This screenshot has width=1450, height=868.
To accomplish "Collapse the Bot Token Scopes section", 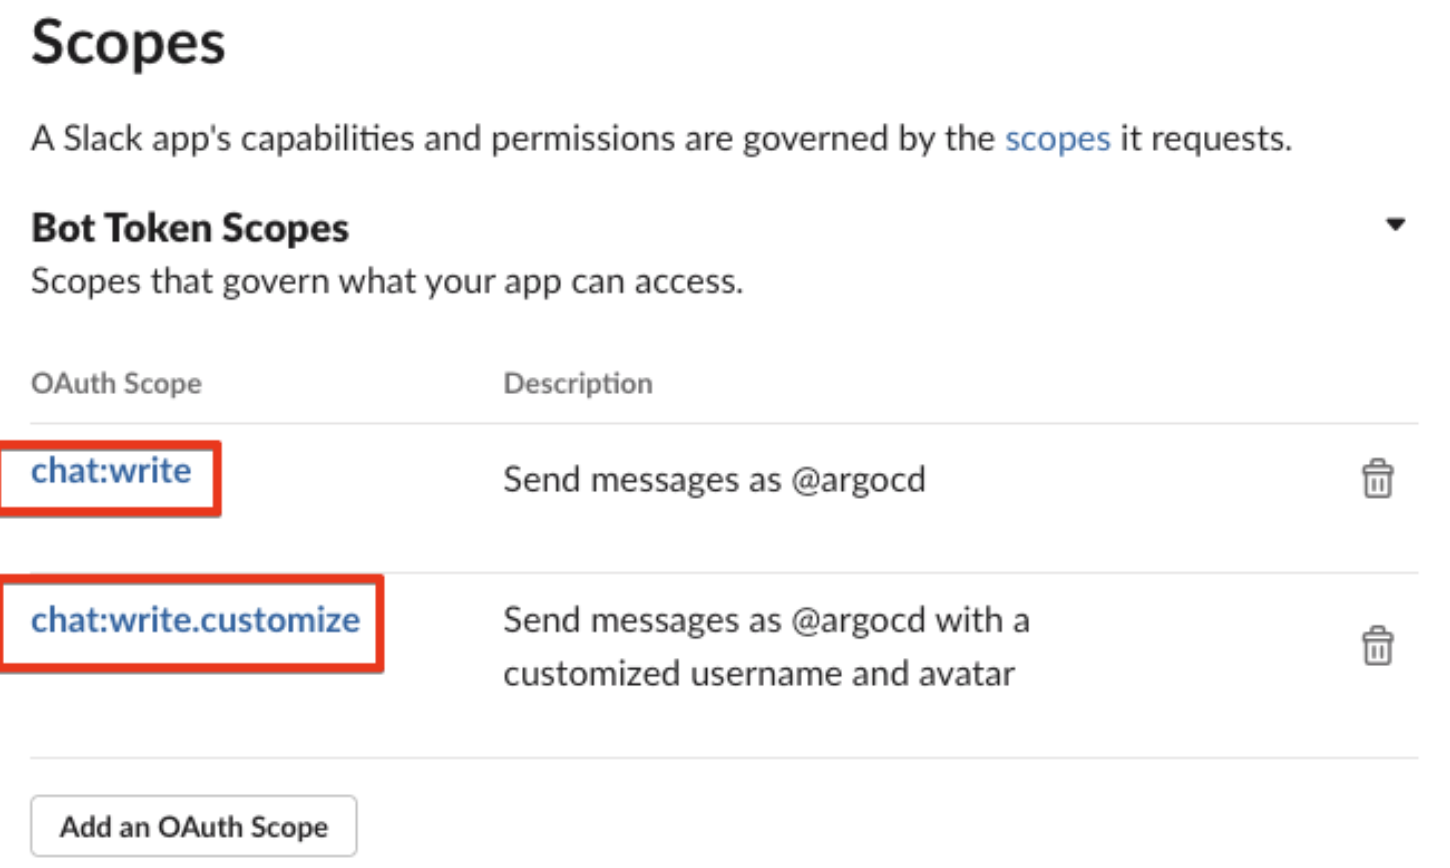I will 1395,225.
